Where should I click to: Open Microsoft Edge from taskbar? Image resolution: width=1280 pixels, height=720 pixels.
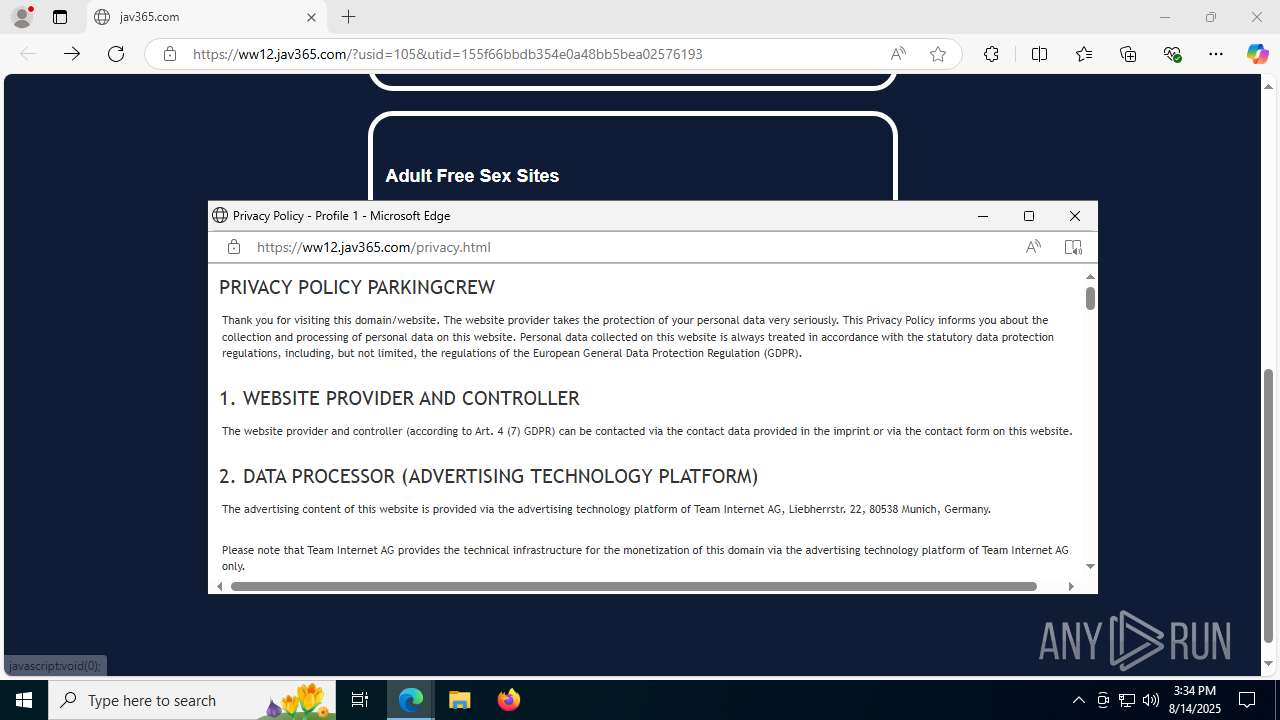tap(411, 700)
